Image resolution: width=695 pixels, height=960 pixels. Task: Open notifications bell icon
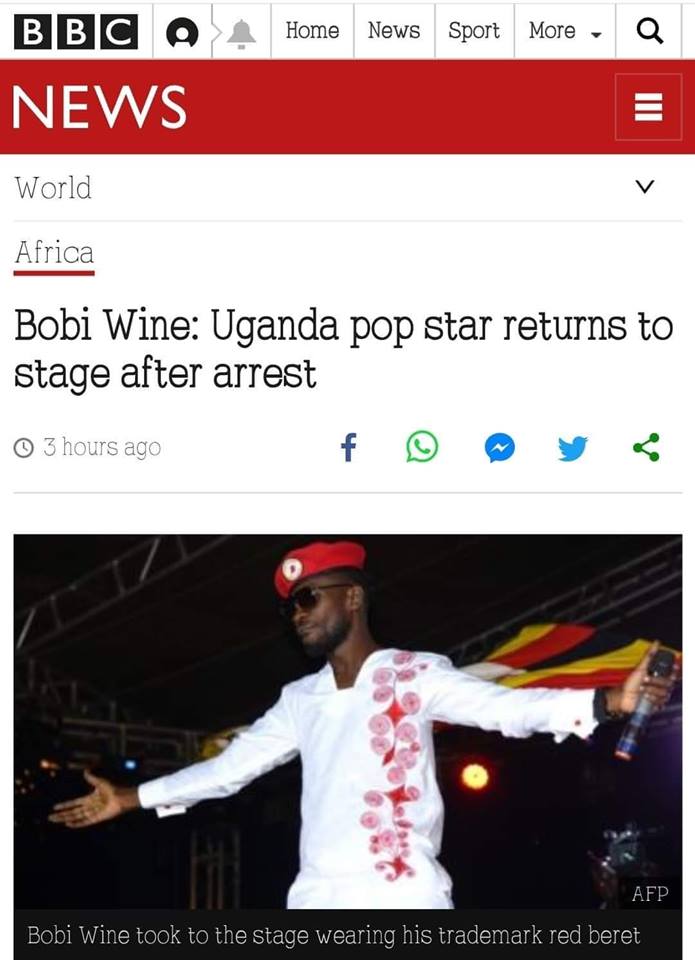[242, 33]
